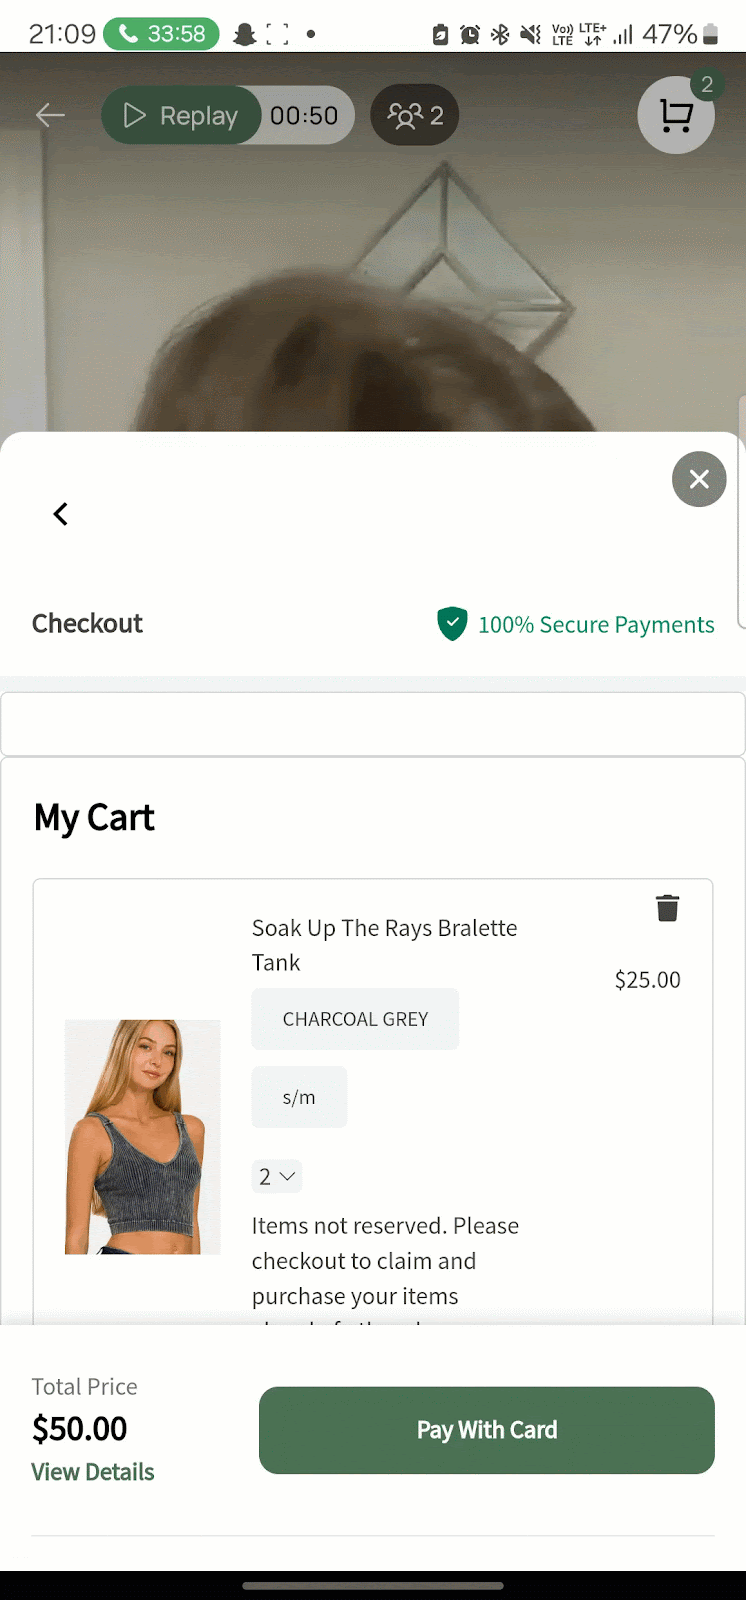Tap the secure payments shield icon

pyautogui.click(x=452, y=624)
